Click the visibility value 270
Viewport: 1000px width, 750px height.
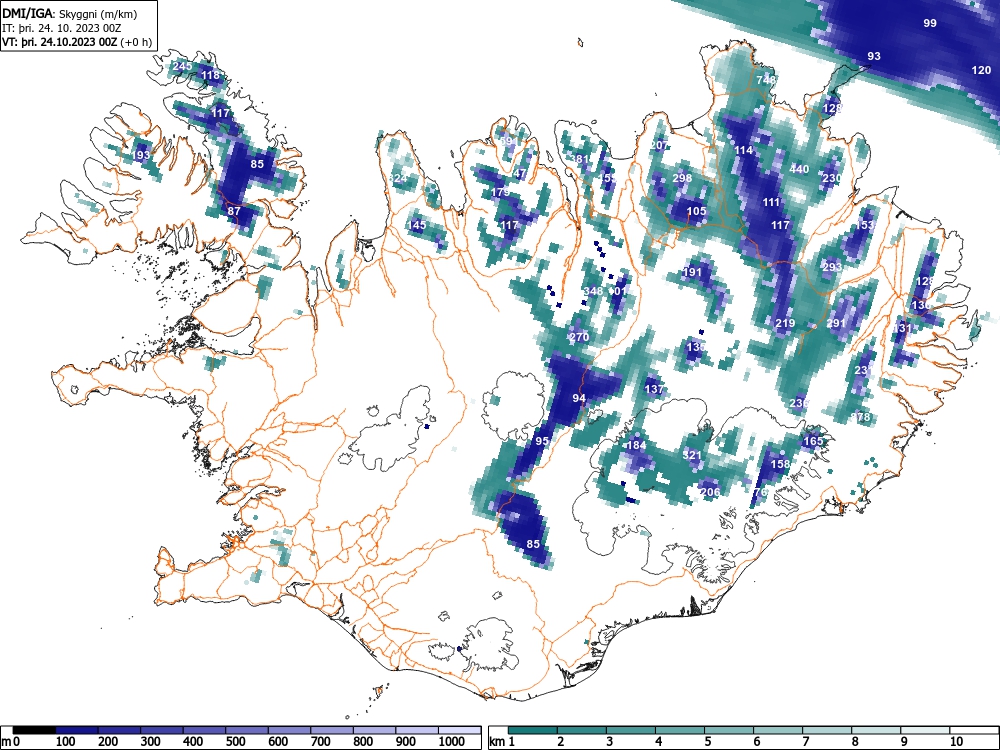pos(579,337)
